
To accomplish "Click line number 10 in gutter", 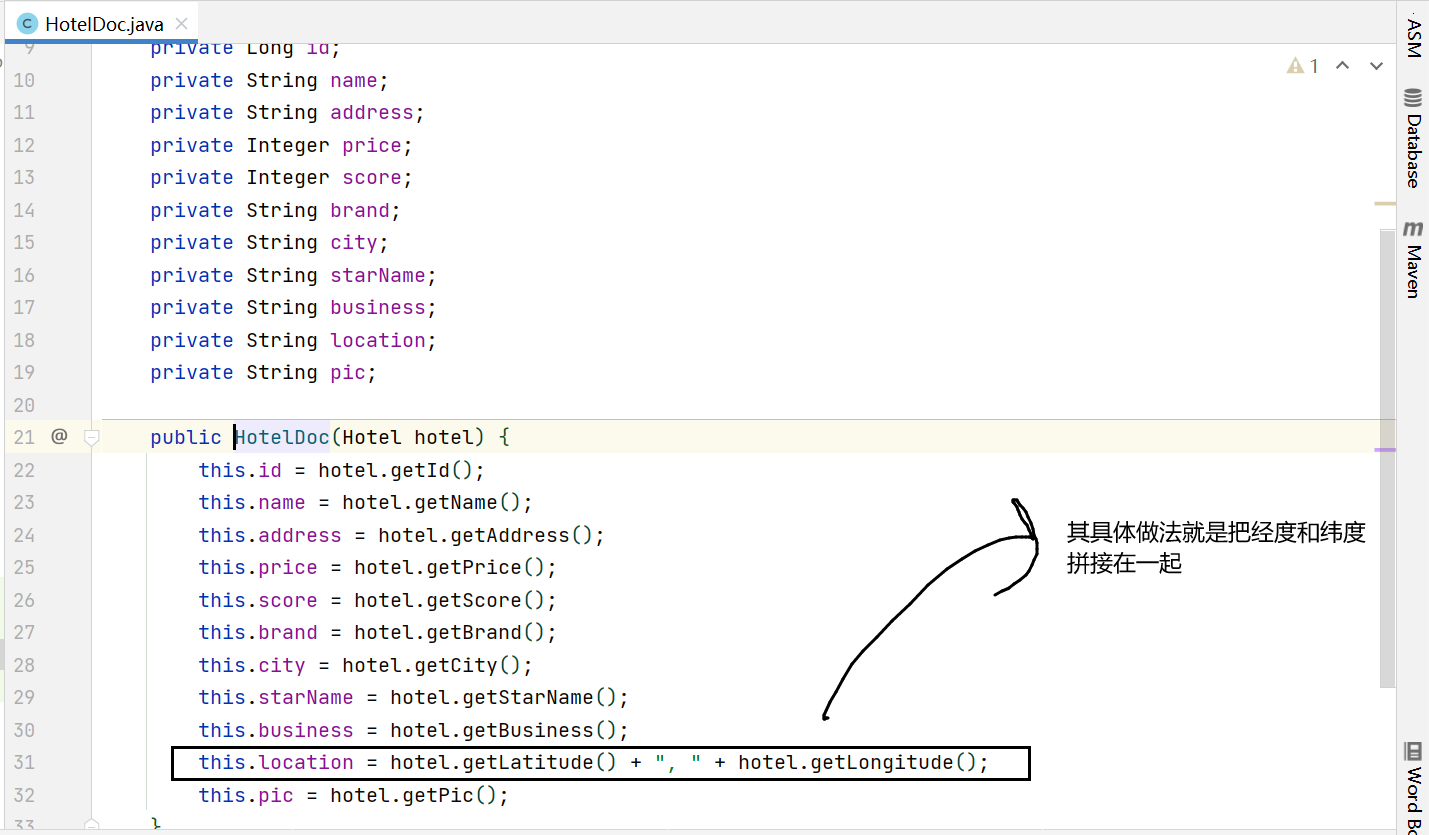I will pos(24,80).
